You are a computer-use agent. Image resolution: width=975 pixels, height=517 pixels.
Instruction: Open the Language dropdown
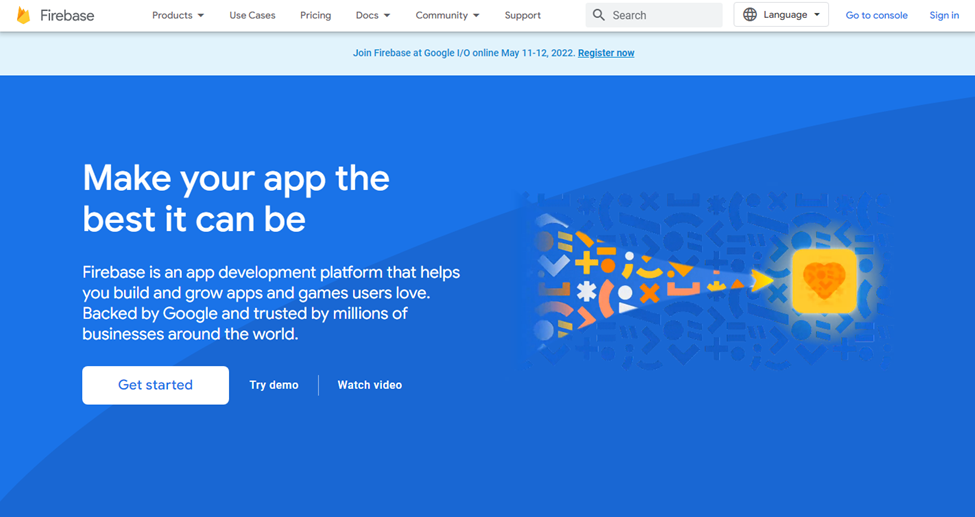781,15
